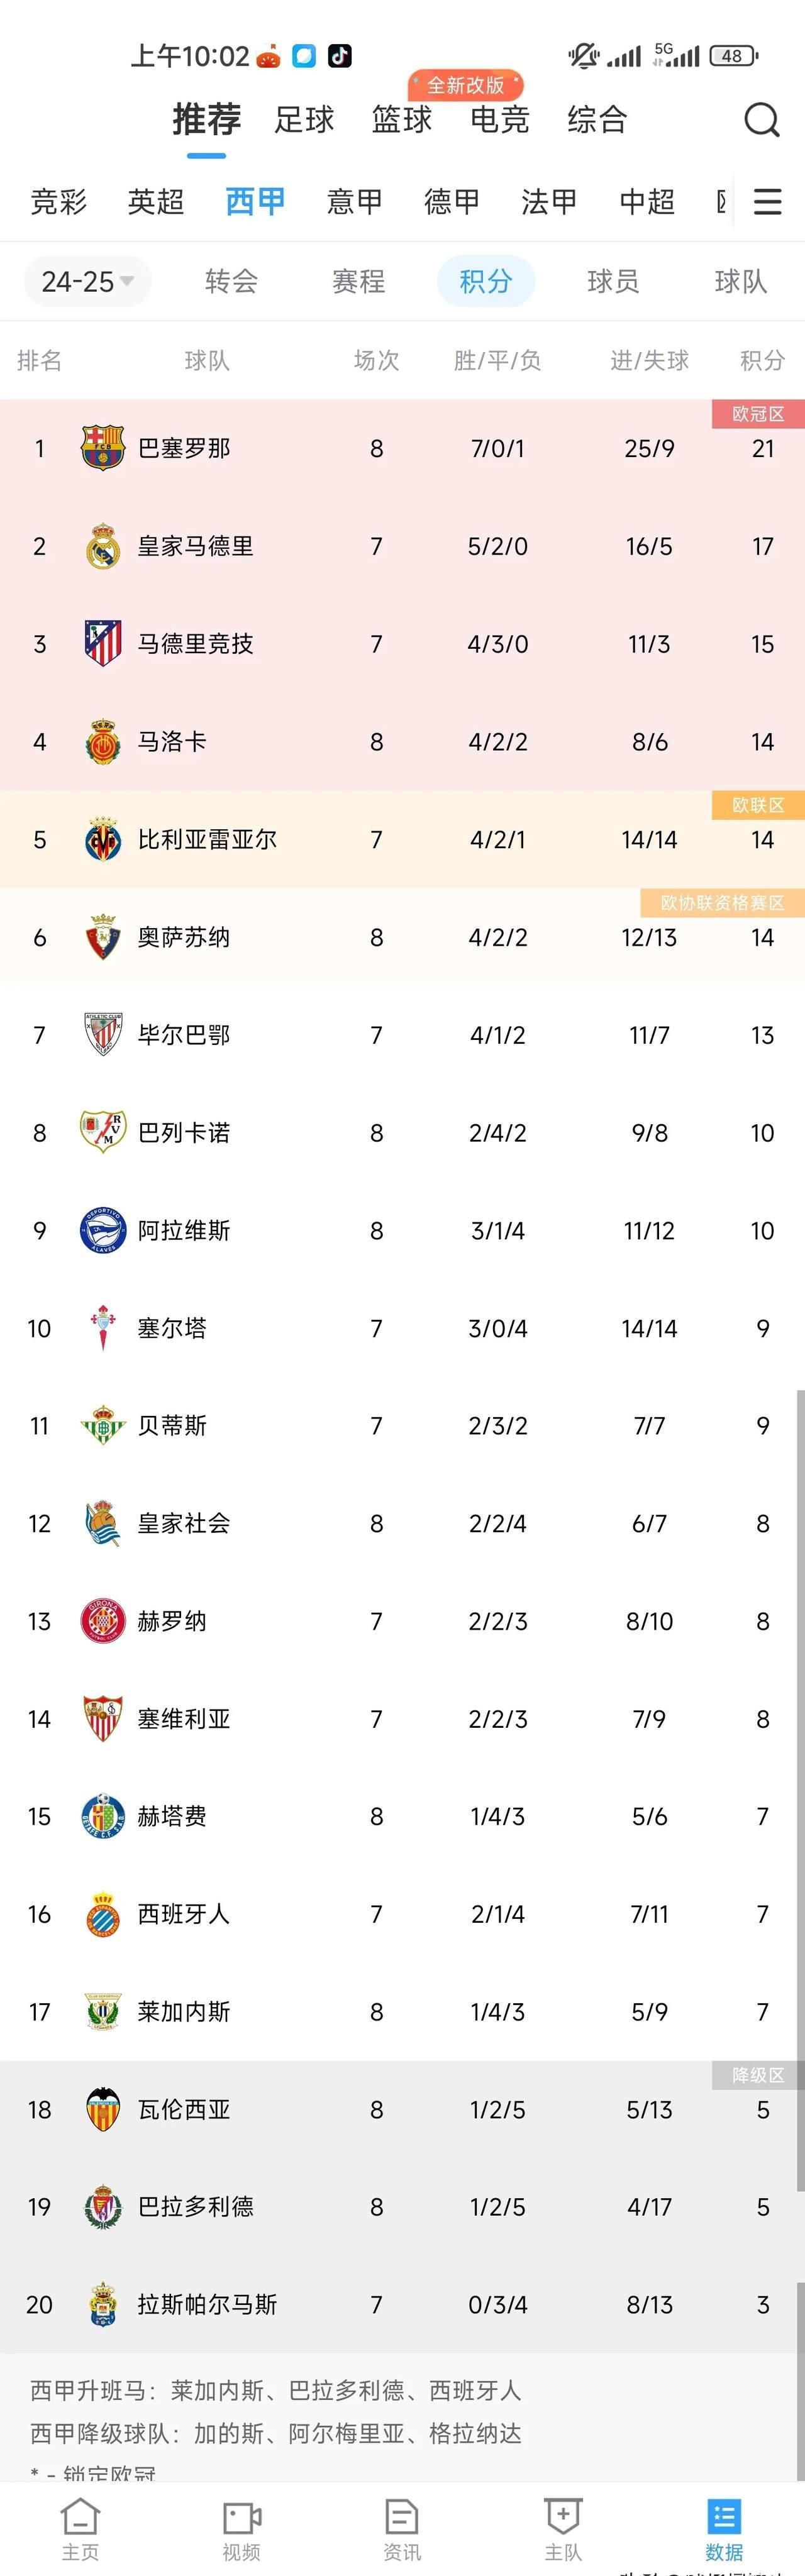Switch to the 足球 top tab
The image size is (805, 2576).
click(304, 120)
